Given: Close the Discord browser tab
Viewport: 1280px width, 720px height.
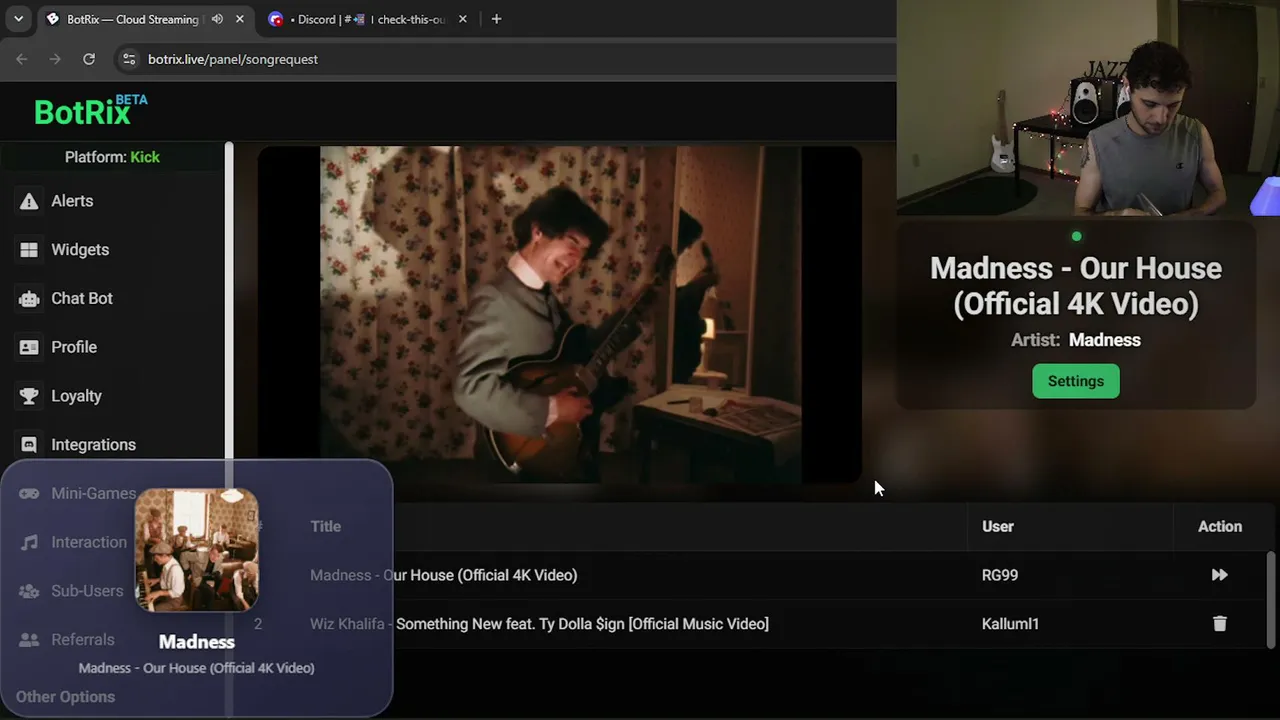Looking at the screenshot, I should [462, 19].
